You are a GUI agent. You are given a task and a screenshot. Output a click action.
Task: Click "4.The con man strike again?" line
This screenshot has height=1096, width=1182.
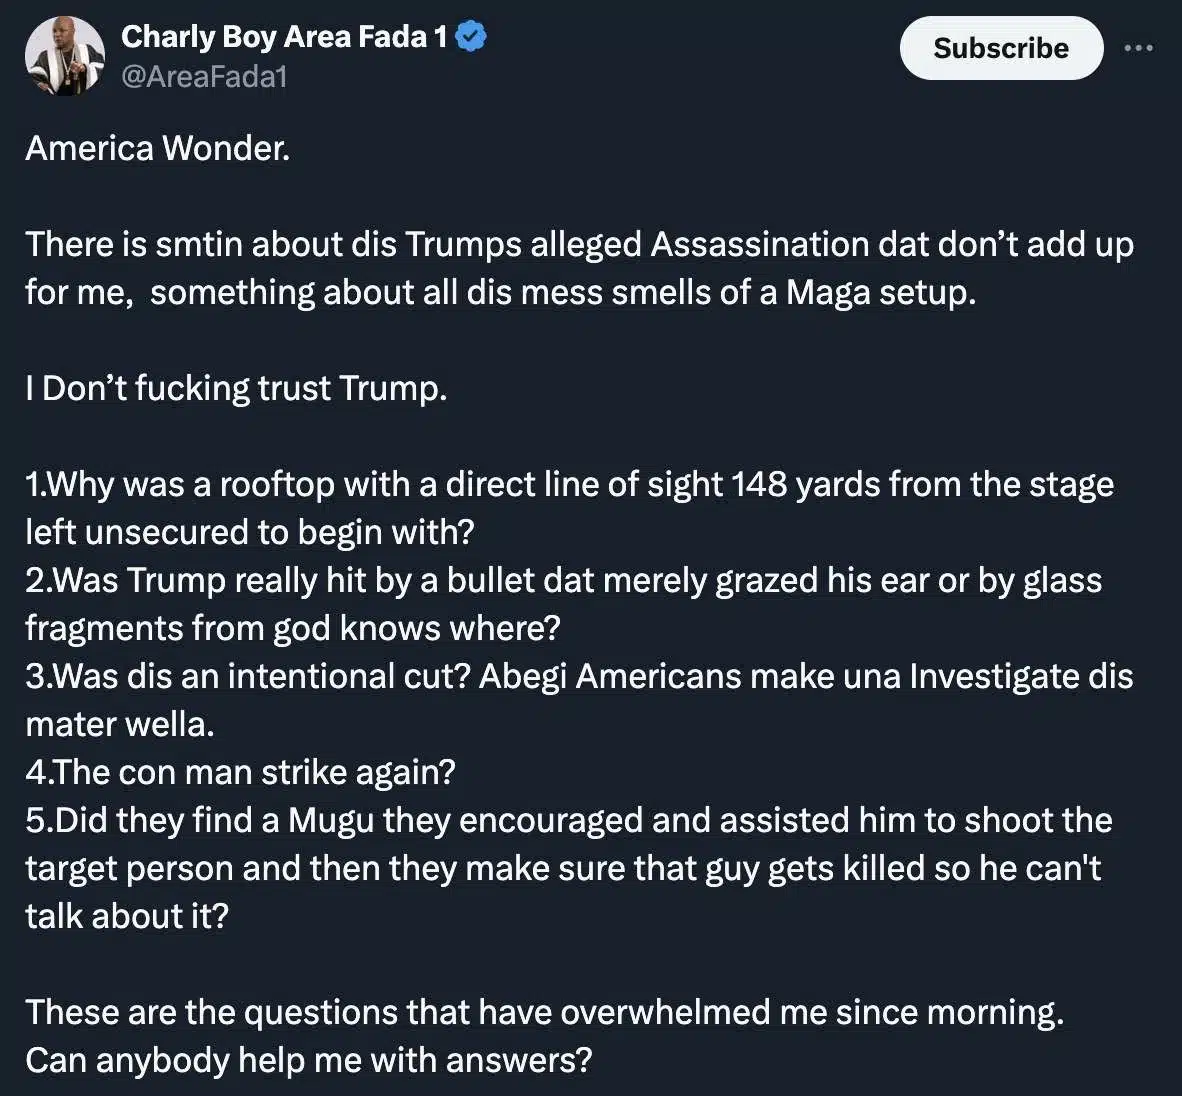pyautogui.click(x=240, y=772)
